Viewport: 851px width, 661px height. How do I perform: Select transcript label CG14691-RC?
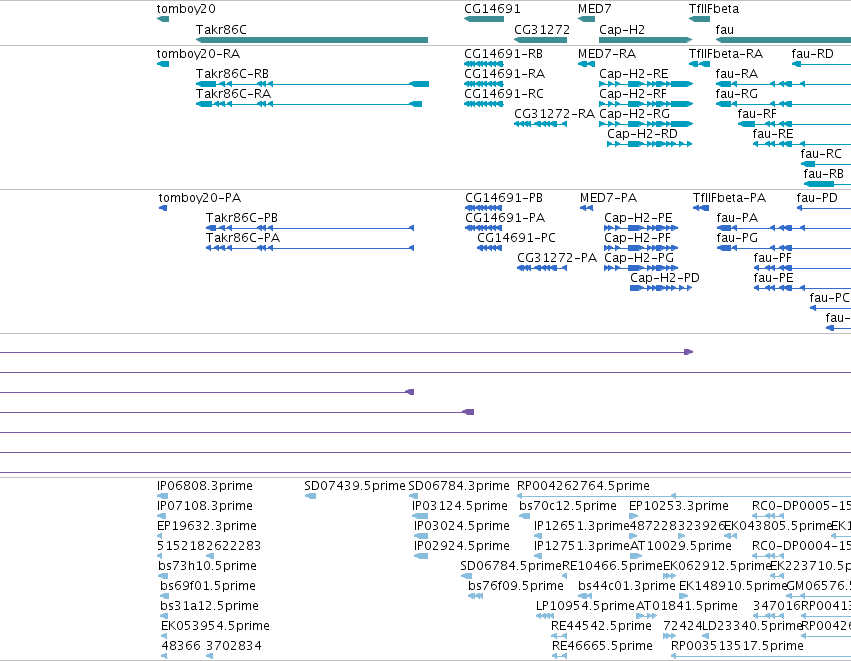pyautogui.click(x=504, y=94)
